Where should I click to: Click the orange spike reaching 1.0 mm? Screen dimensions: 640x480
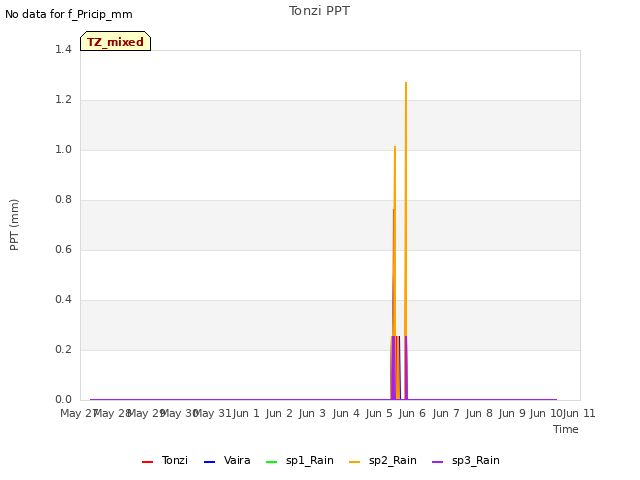[x=395, y=241]
